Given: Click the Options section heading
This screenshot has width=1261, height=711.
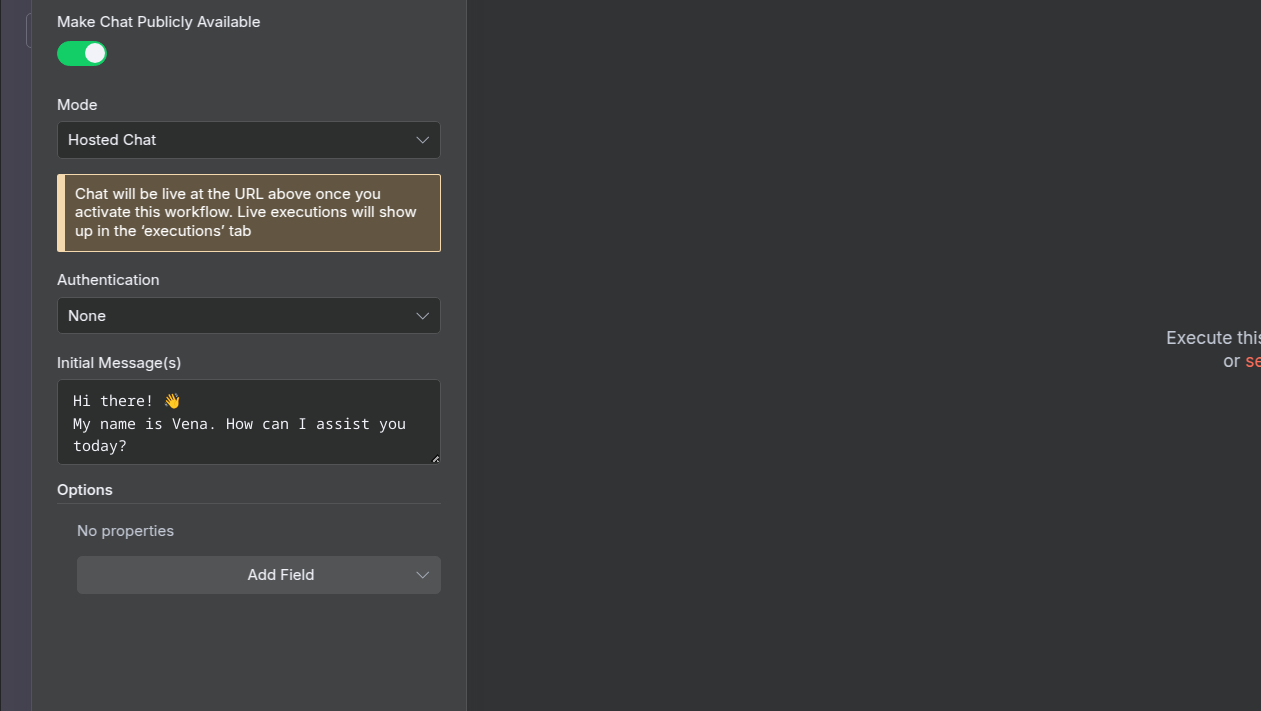Looking at the screenshot, I should tap(85, 490).
